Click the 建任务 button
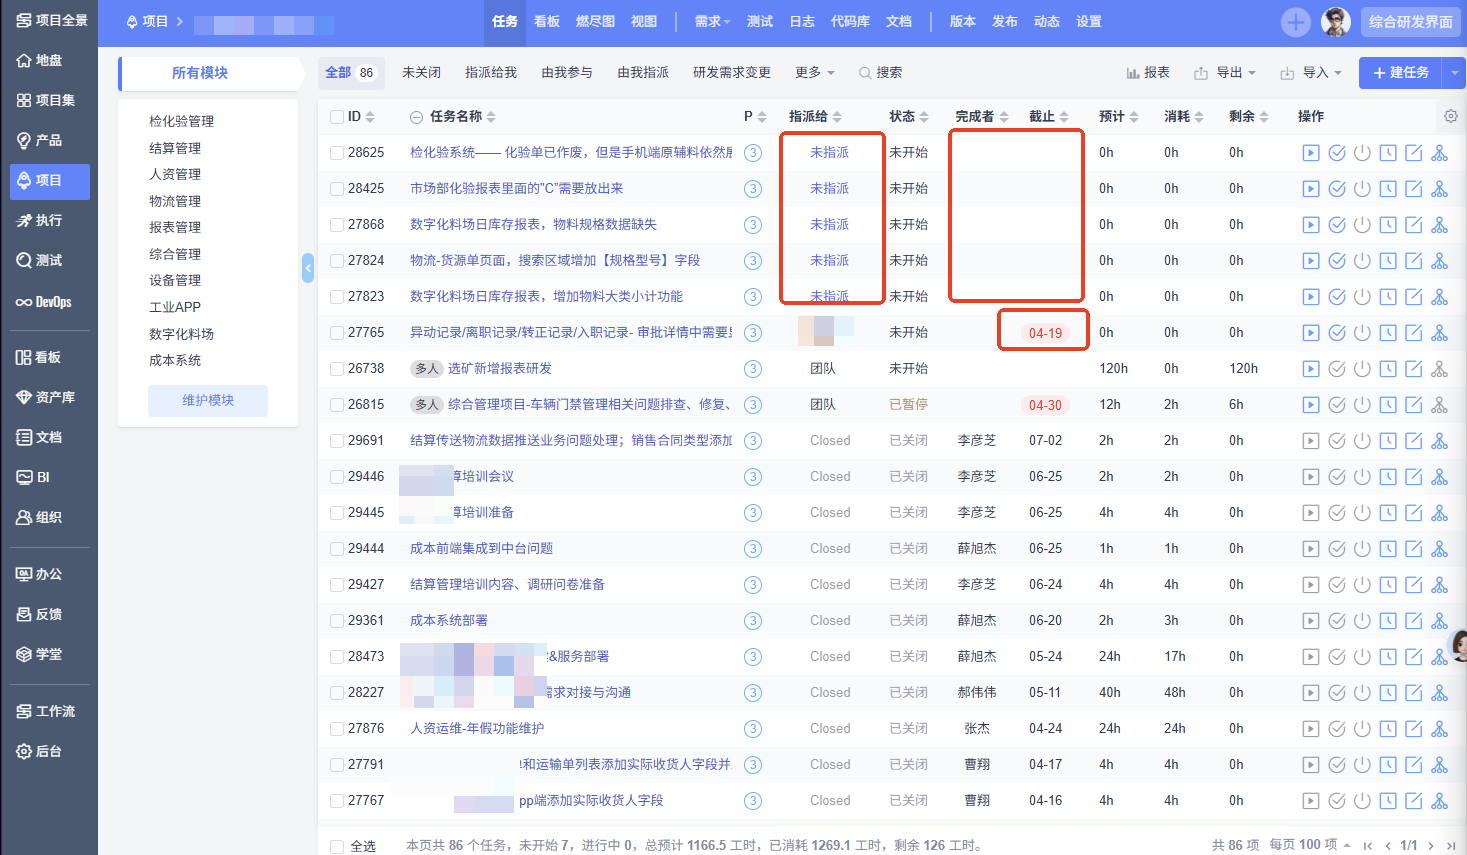The width and height of the screenshot is (1467, 855). [1400, 73]
